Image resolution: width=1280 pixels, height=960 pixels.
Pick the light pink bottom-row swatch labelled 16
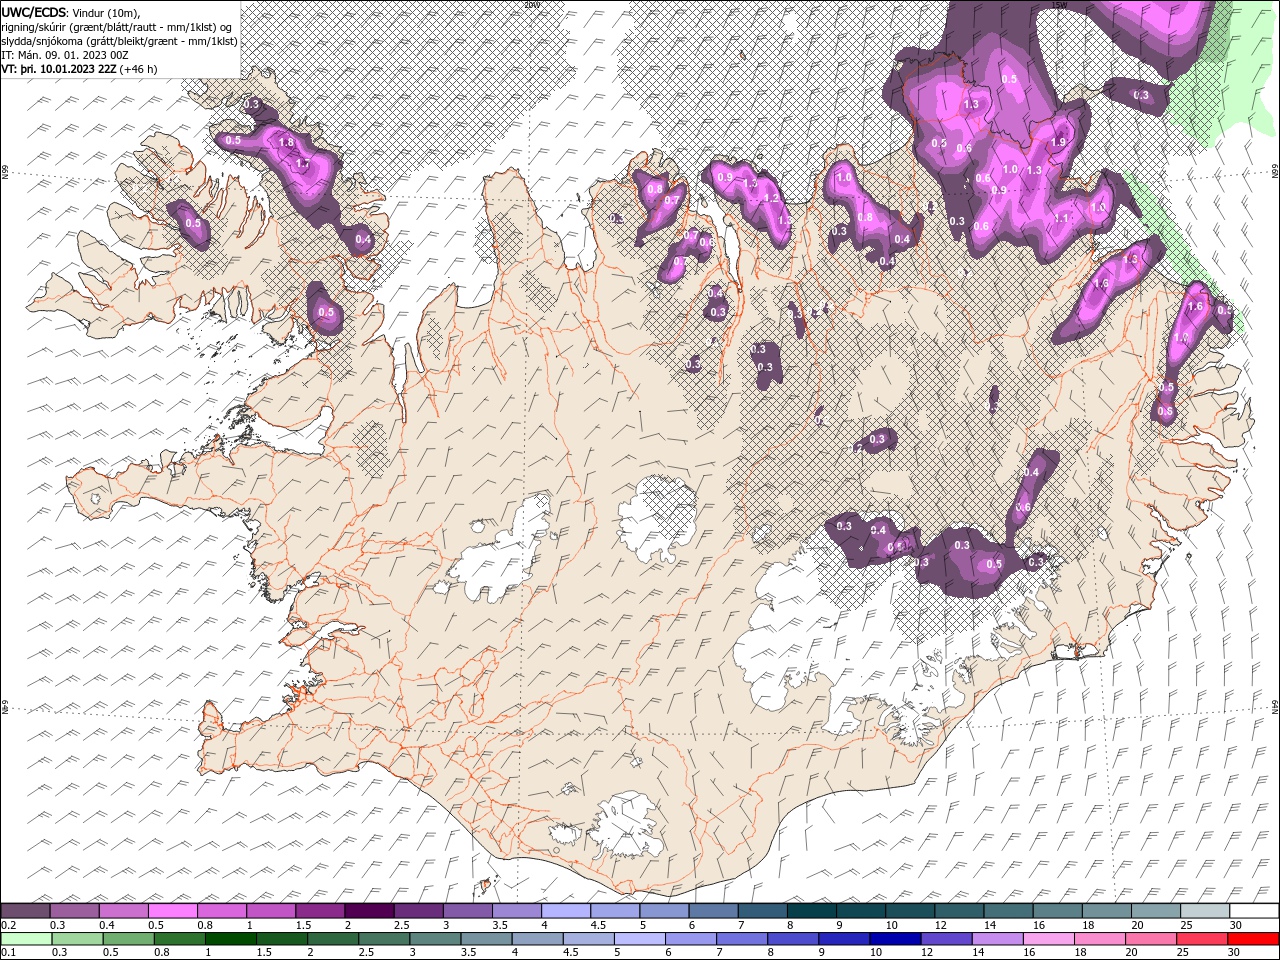pos(1047,939)
